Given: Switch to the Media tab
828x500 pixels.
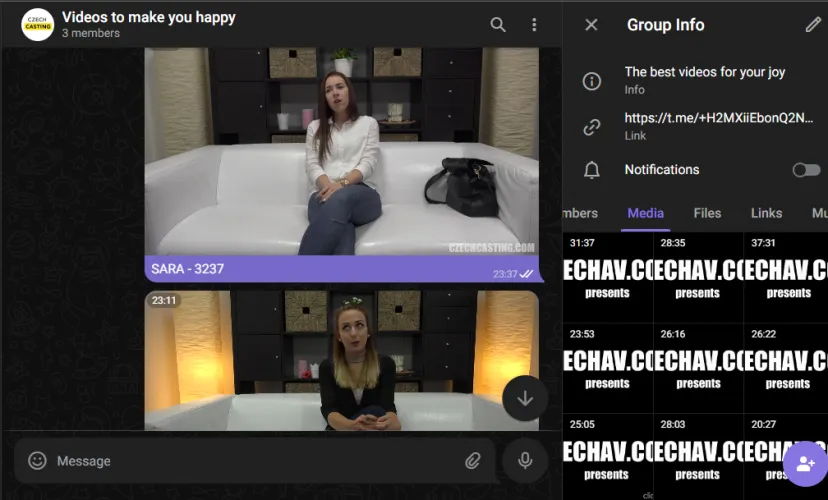Looking at the screenshot, I should click(645, 213).
